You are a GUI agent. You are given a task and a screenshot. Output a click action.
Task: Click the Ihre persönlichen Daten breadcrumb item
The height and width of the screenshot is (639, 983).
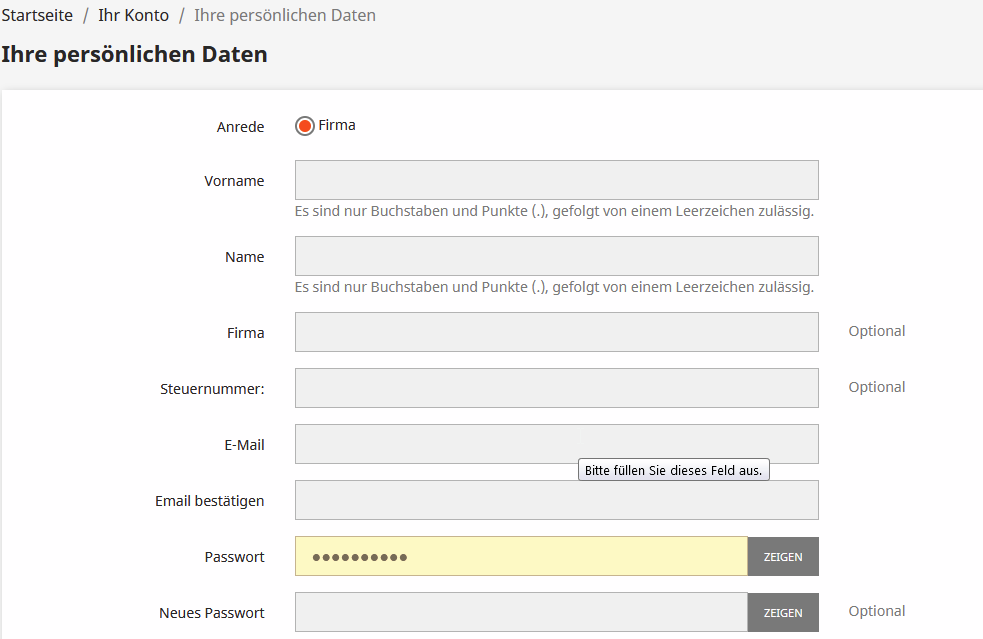[x=285, y=16]
